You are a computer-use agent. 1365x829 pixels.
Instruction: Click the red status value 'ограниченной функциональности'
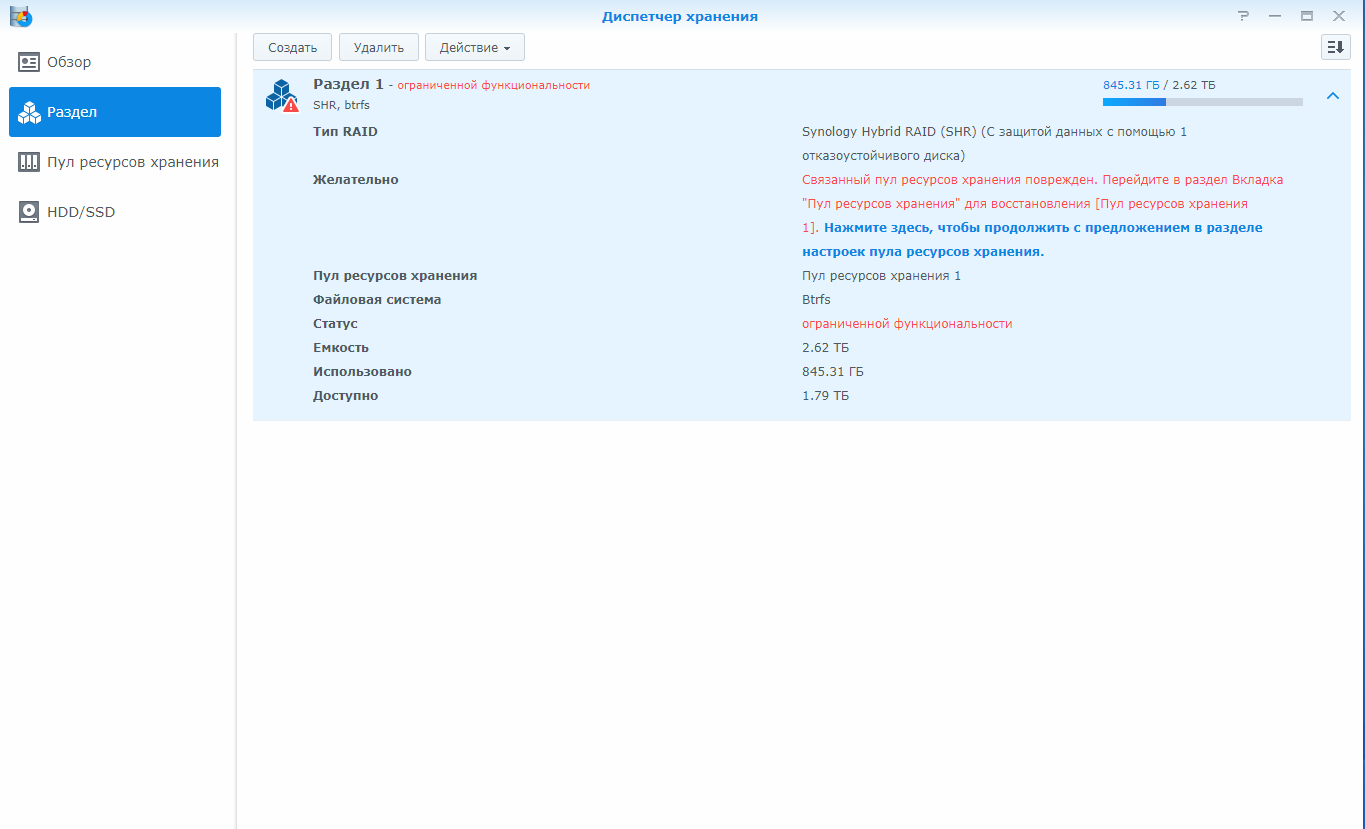click(x=907, y=324)
